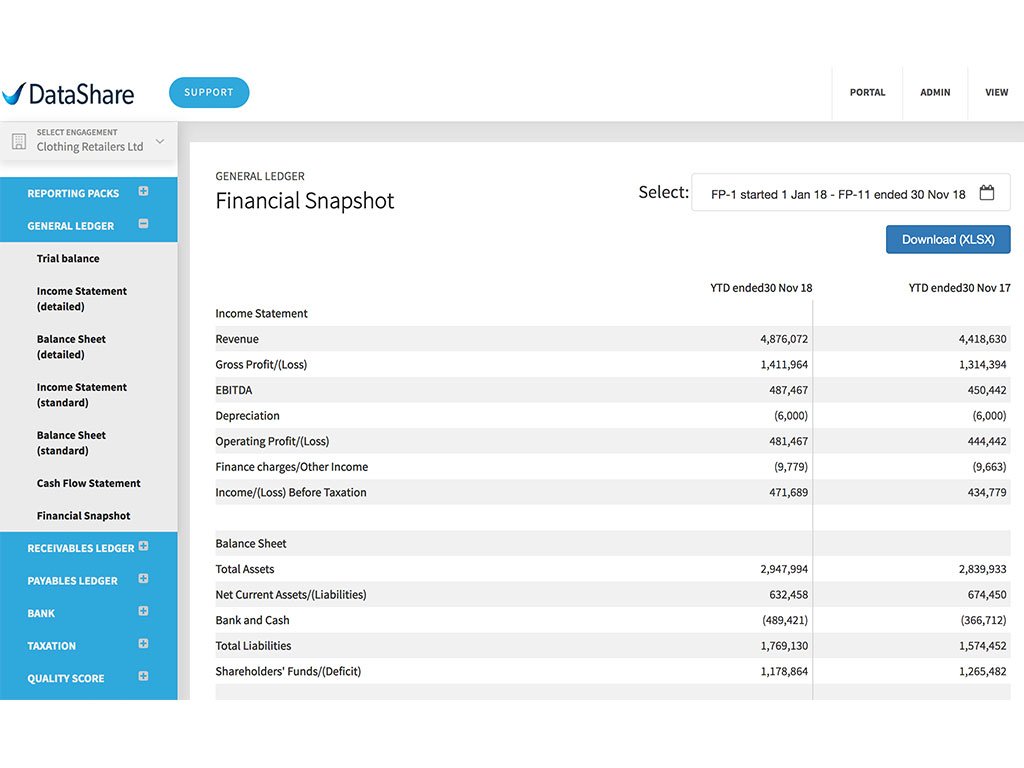Click the Shareholders' Funds value 1,265,482
The width and height of the screenshot is (1024, 768).
point(982,671)
